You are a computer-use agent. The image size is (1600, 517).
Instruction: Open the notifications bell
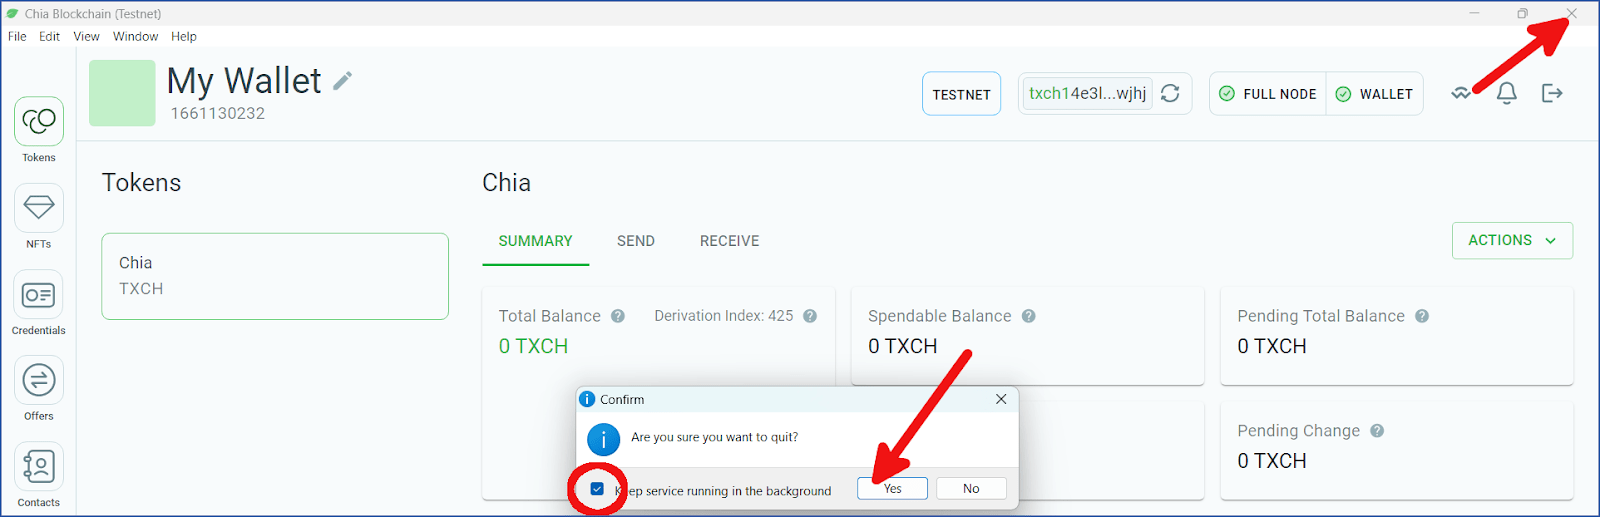[x=1506, y=93]
